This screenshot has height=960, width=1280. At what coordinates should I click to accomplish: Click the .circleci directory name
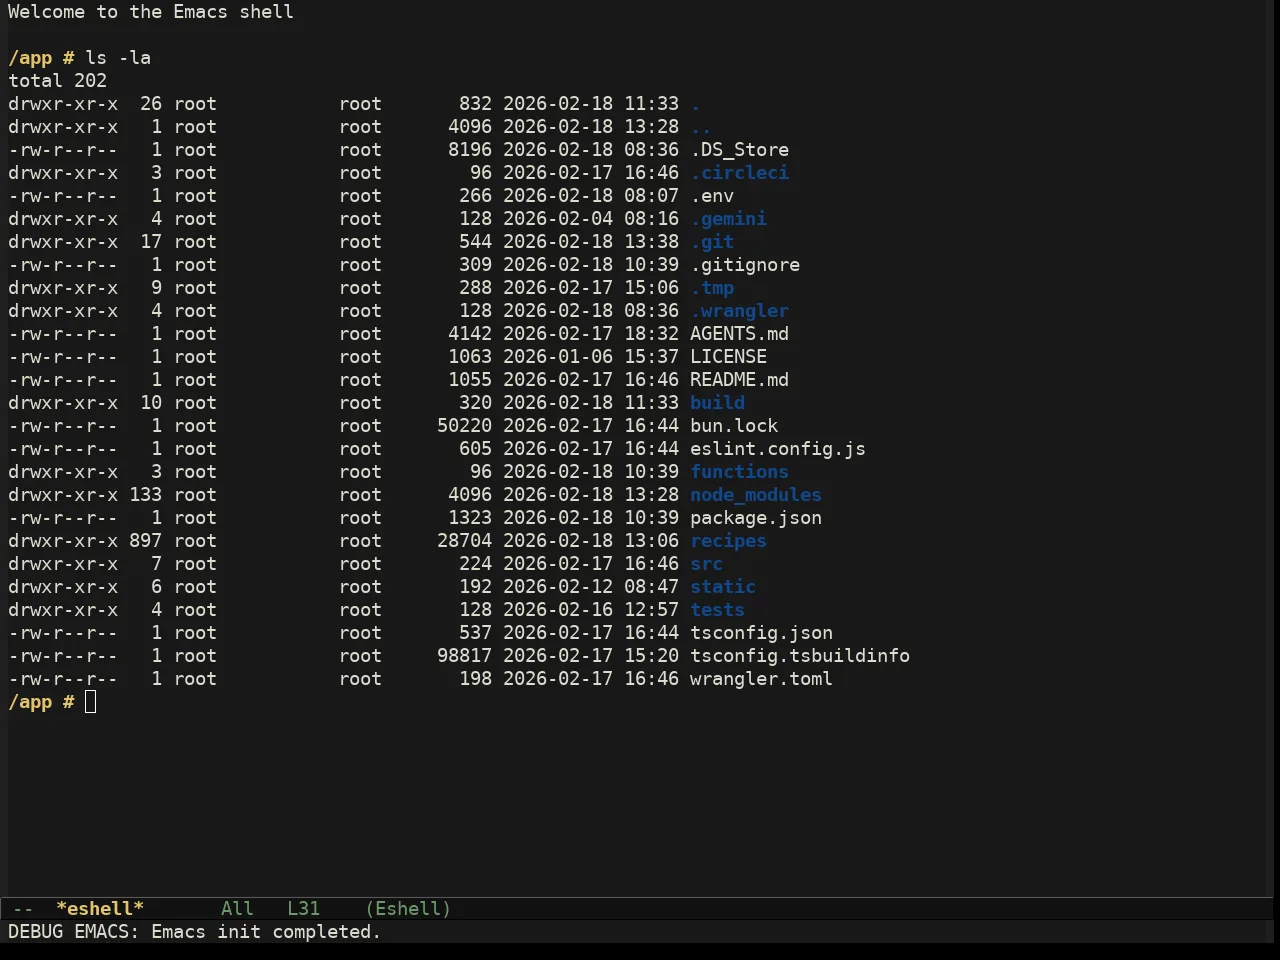click(739, 172)
